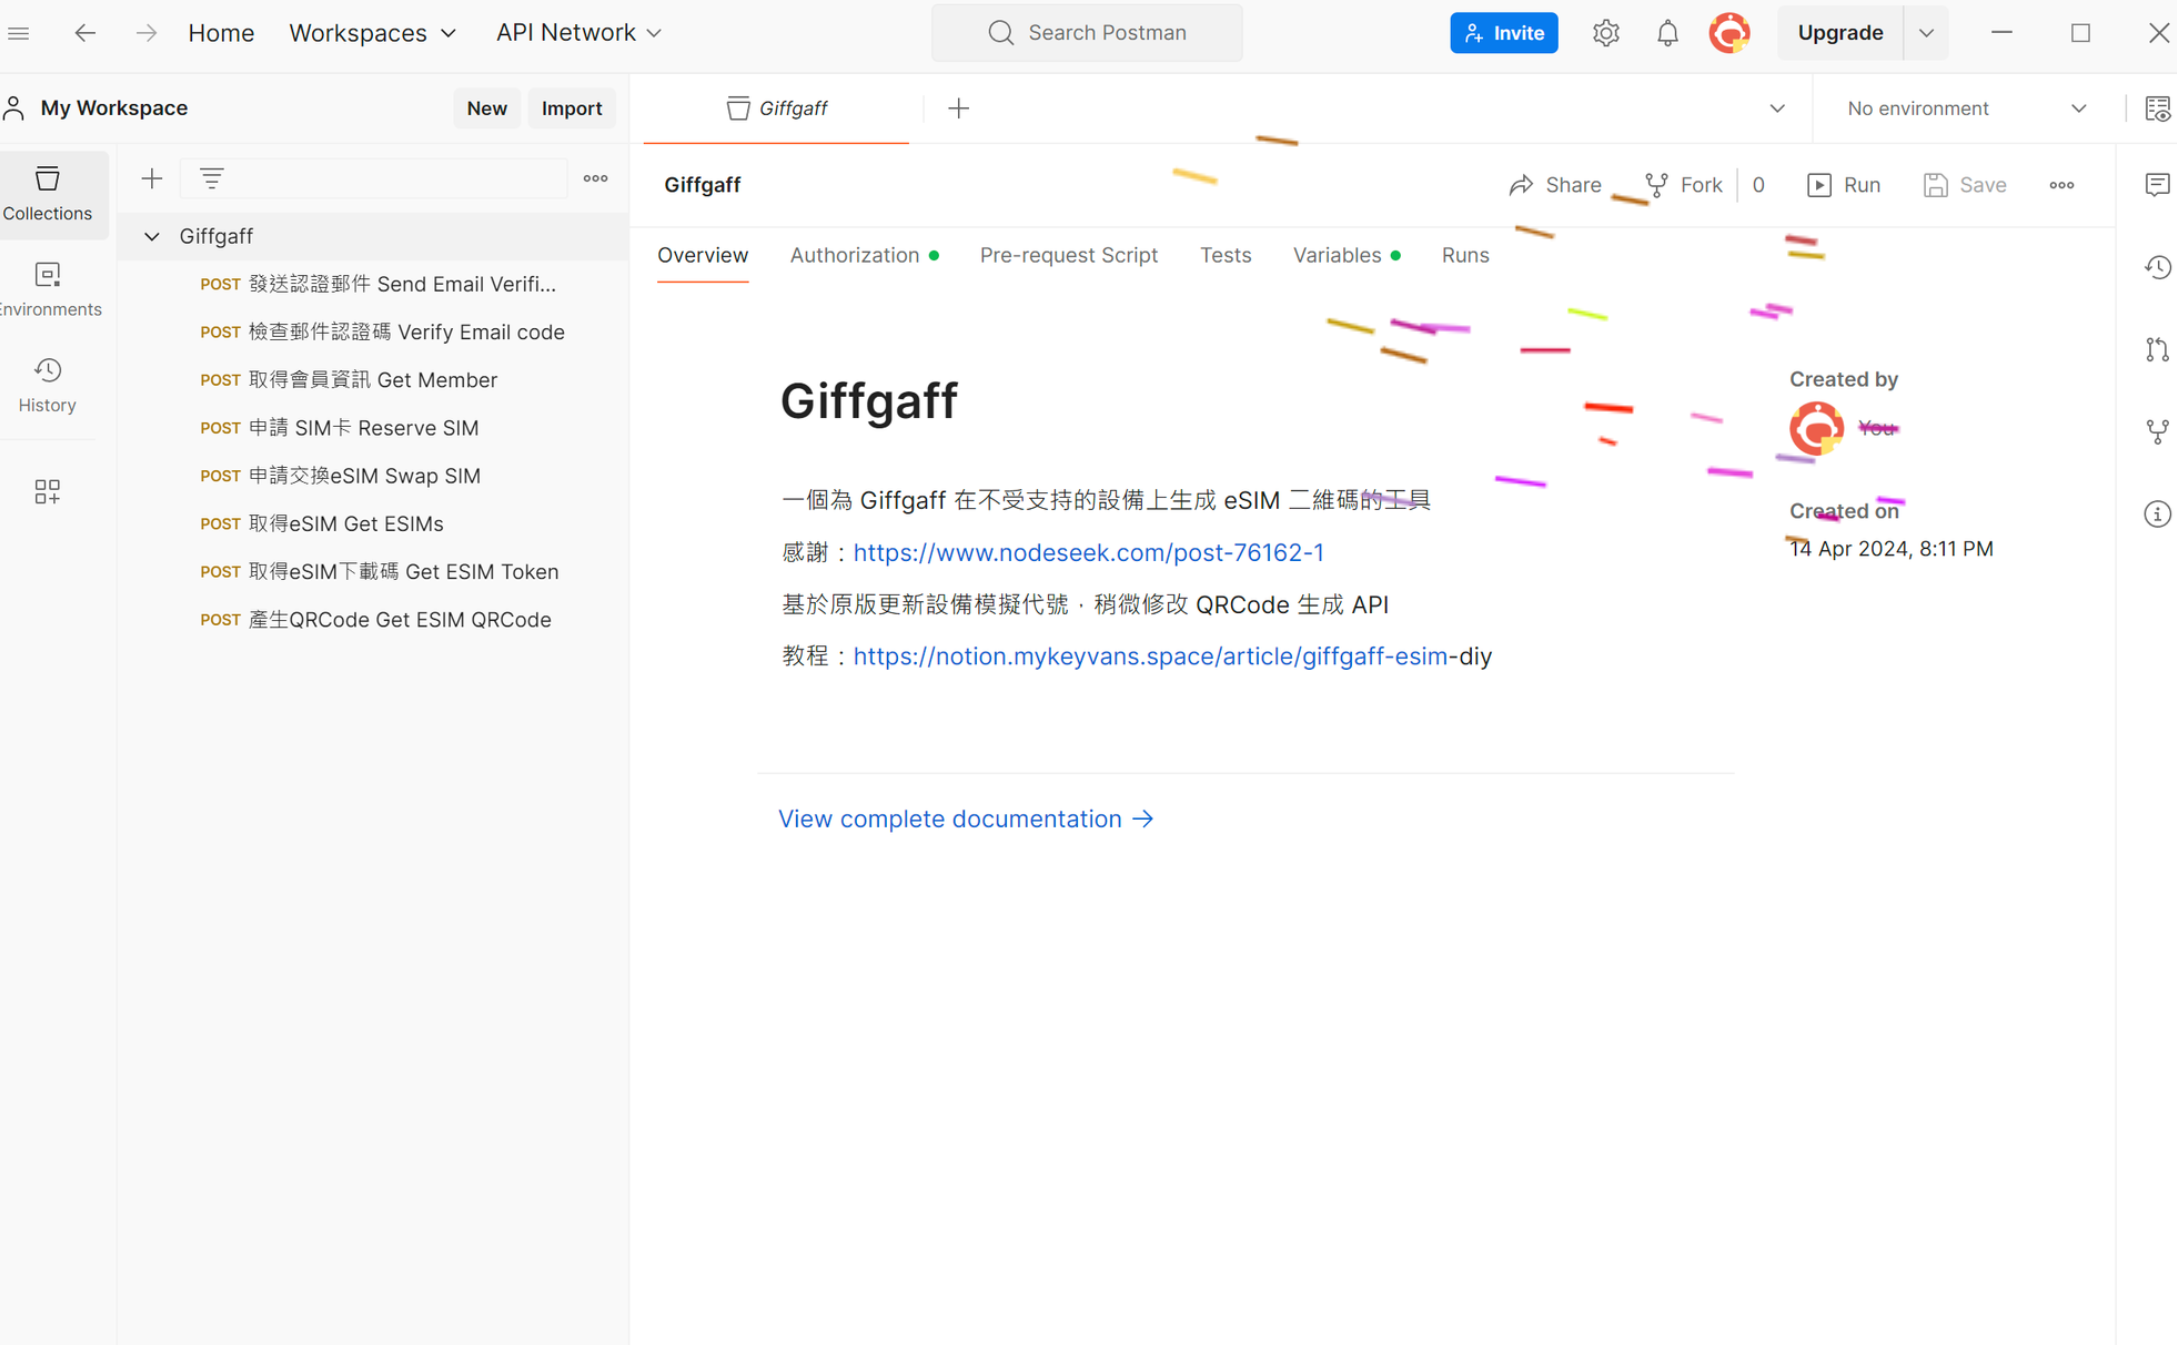Viewport: 2177px width, 1345px height.
Task: Expand the Workspaces dropdown
Action: click(x=372, y=33)
